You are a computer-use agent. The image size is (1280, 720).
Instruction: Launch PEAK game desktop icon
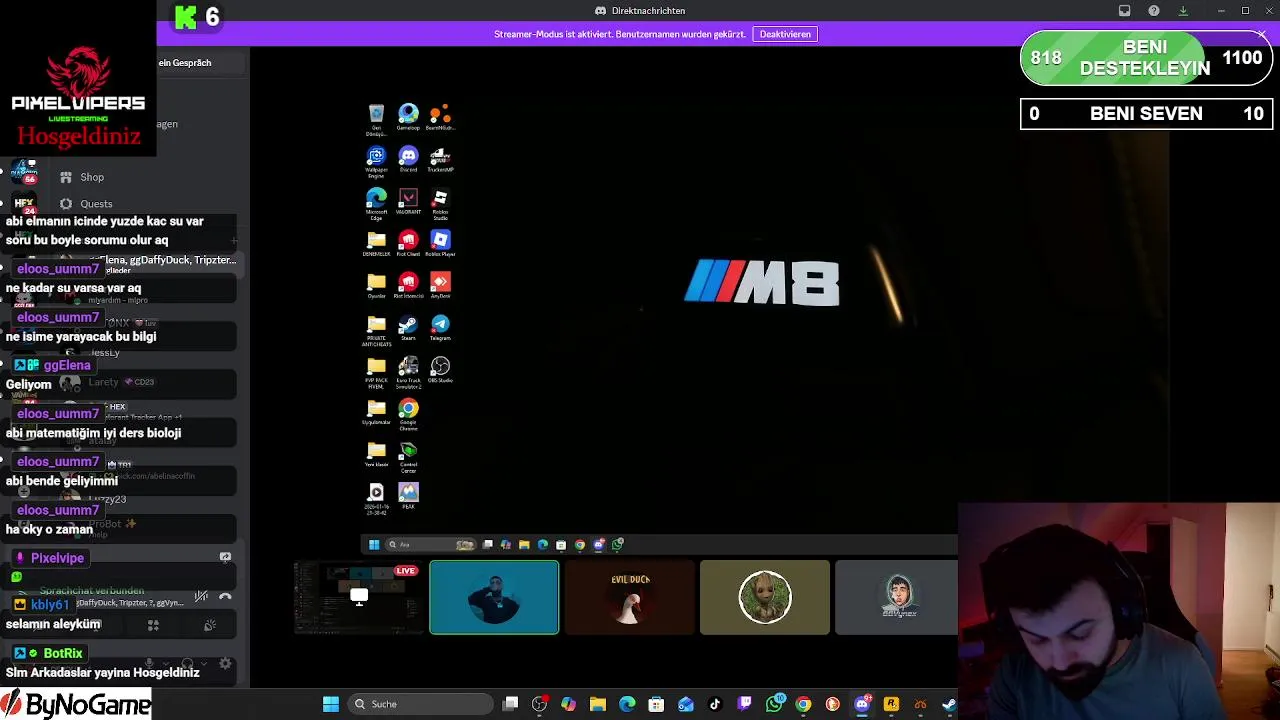coord(408,496)
